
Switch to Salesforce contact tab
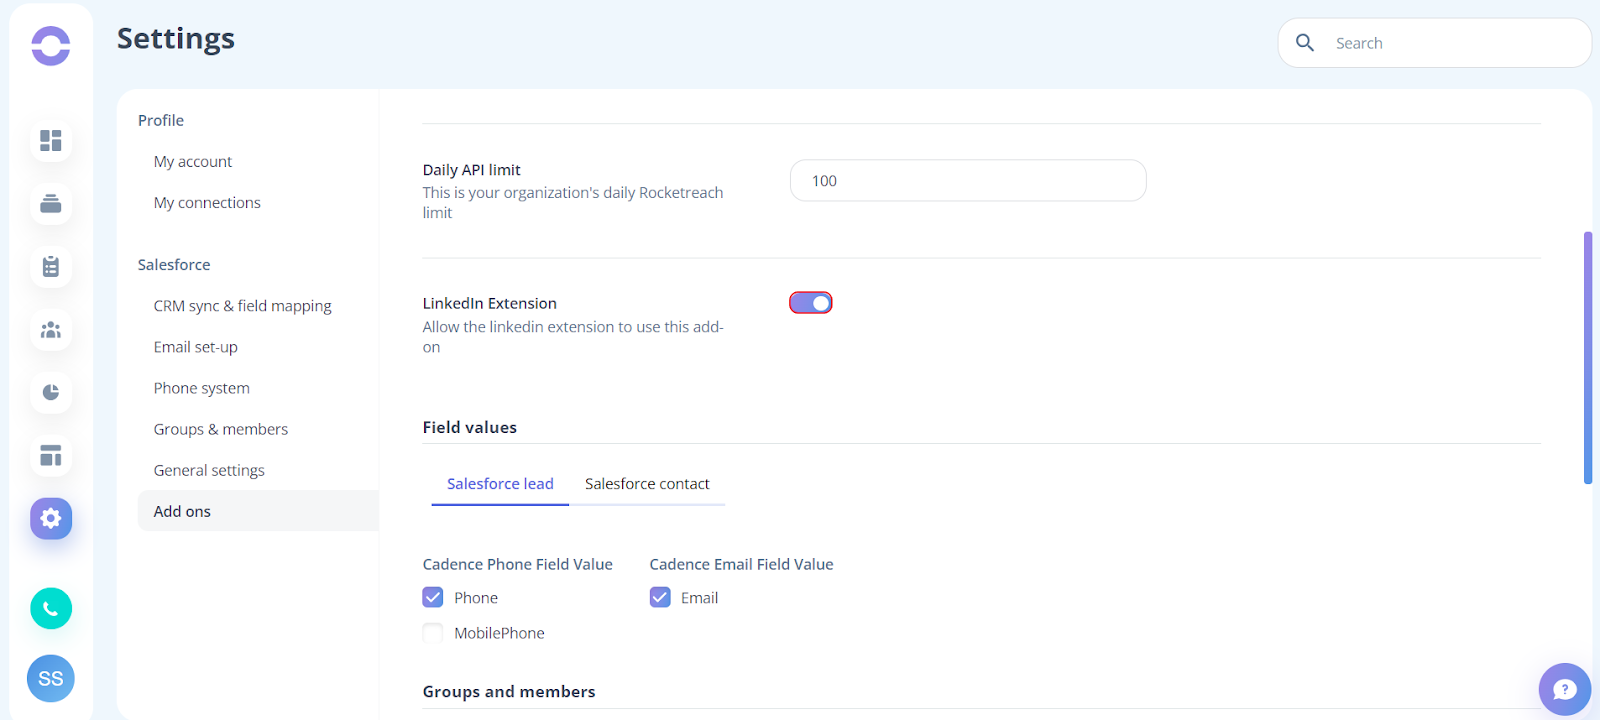pyautogui.click(x=647, y=484)
